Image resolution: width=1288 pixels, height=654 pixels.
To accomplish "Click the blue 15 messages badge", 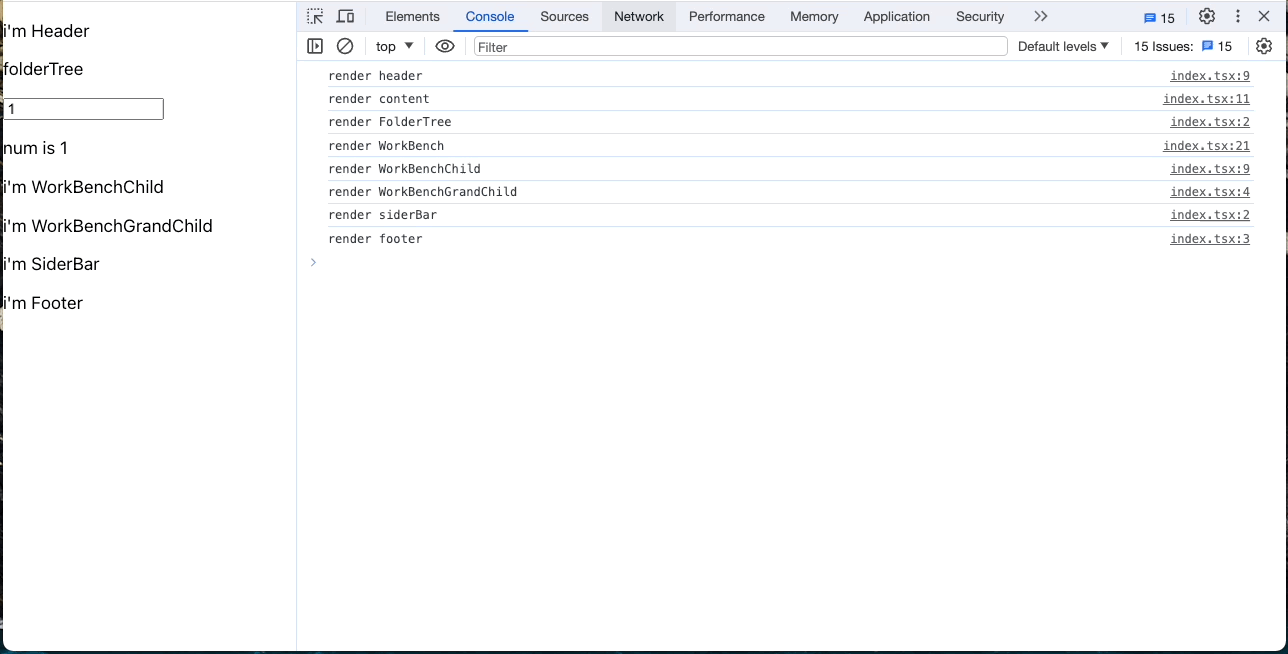I will tap(1160, 18).
